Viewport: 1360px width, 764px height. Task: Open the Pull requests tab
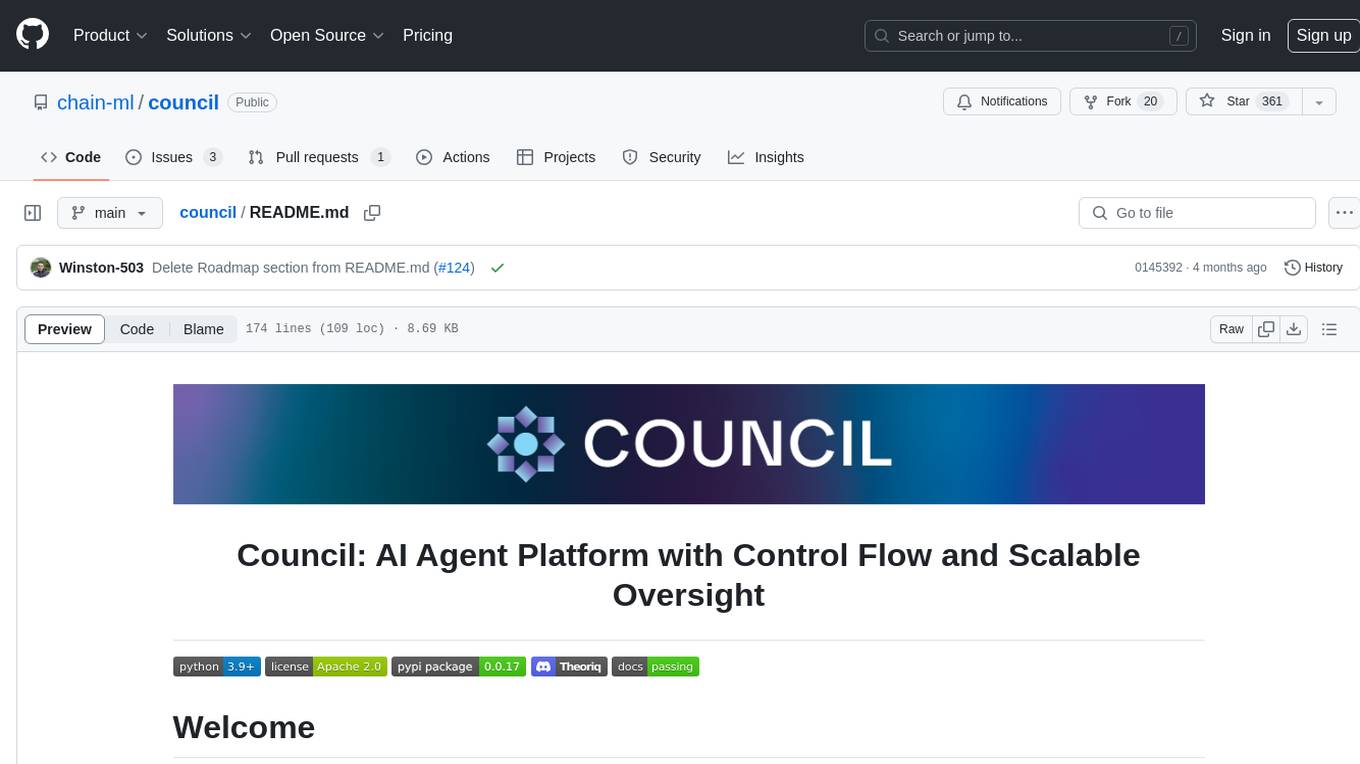(x=318, y=157)
